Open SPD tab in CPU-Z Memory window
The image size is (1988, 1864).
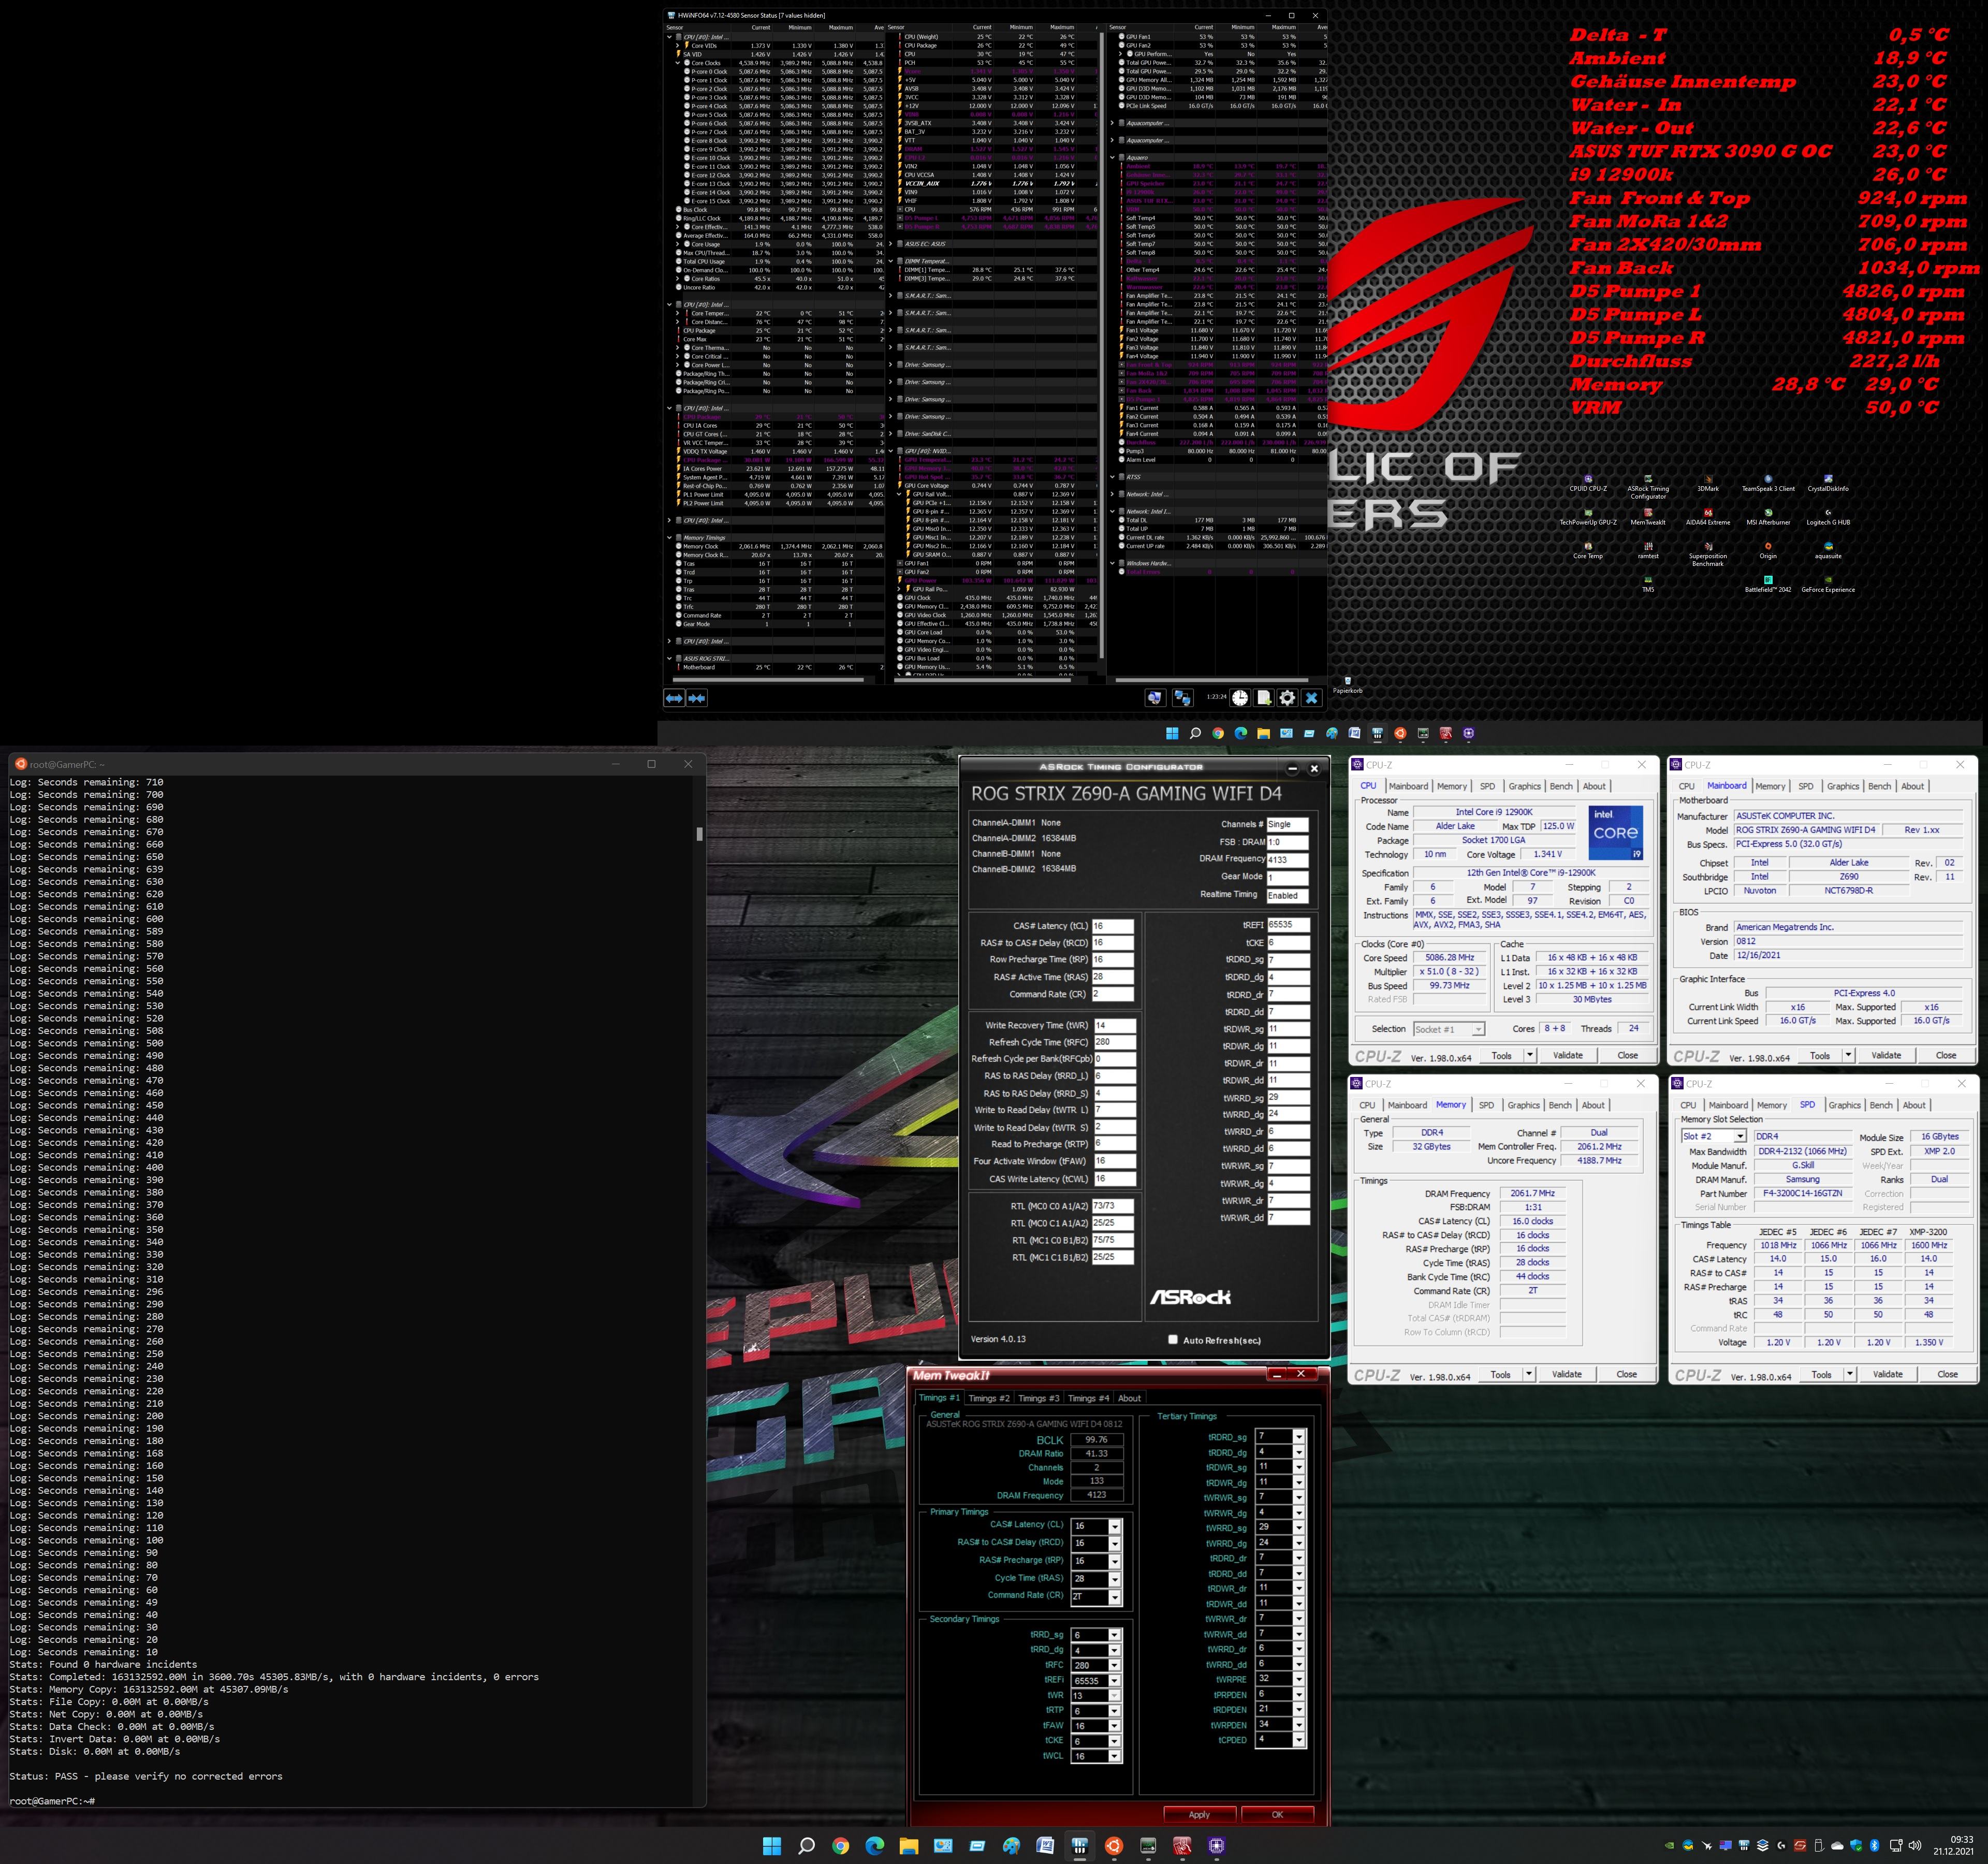point(1486,1105)
